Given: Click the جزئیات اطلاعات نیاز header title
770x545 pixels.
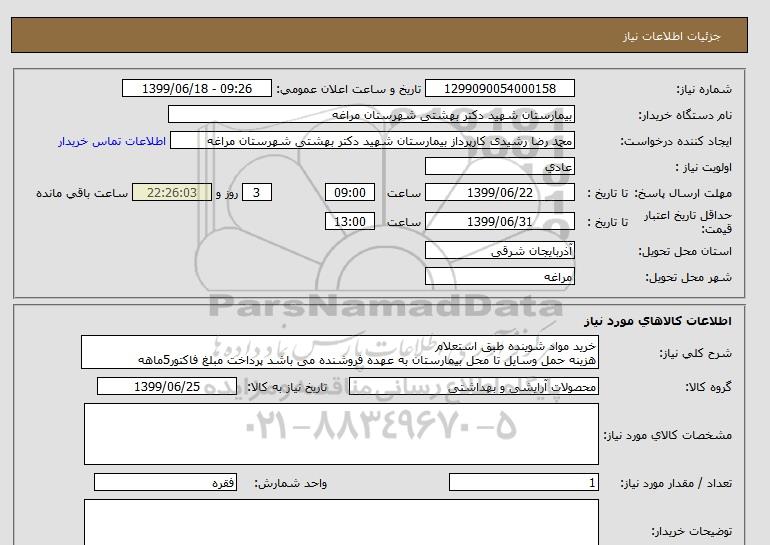Looking at the screenshot, I should [x=671, y=37].
